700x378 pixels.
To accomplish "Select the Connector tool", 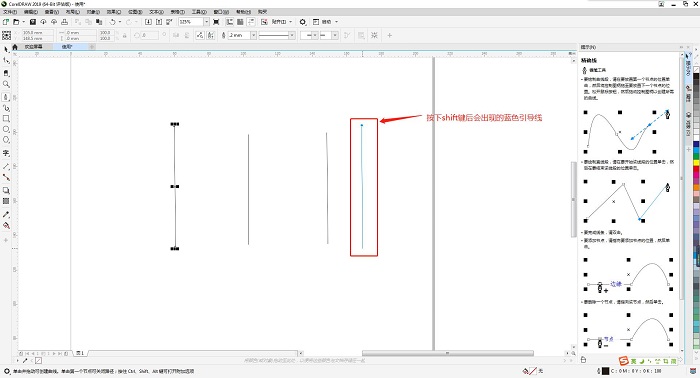I will click(x=6, y=177).
